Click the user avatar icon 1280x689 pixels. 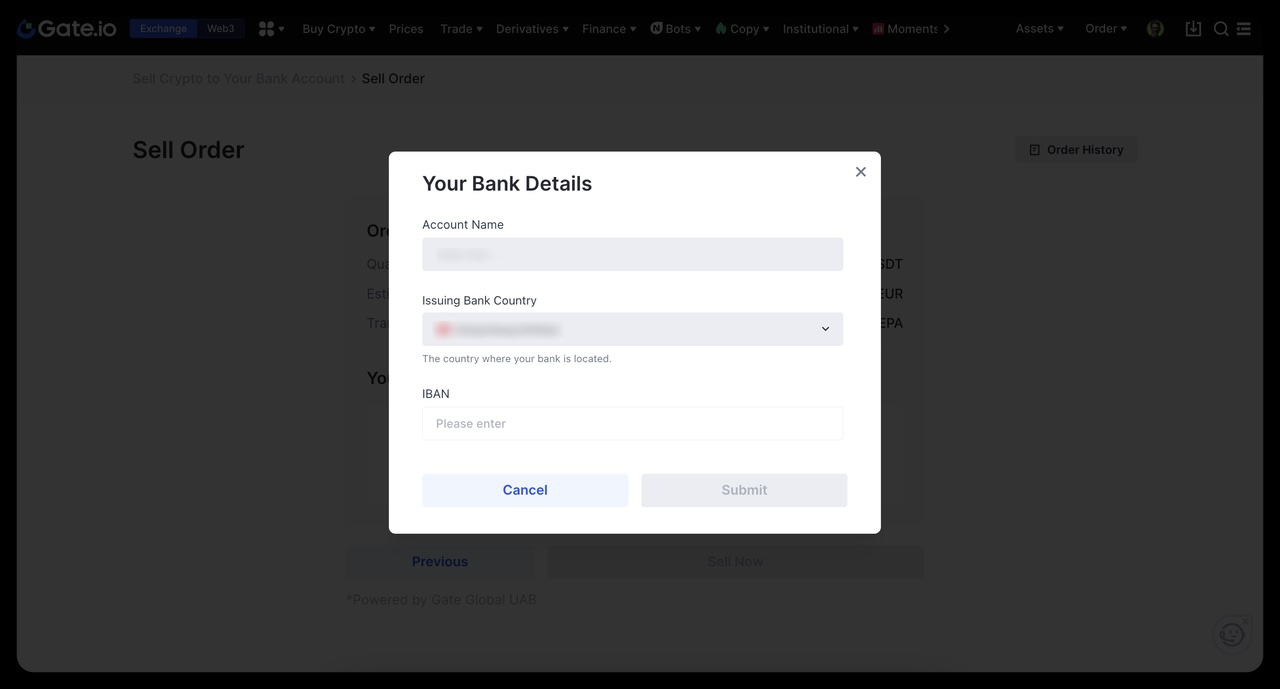[x=1155, y=29]
